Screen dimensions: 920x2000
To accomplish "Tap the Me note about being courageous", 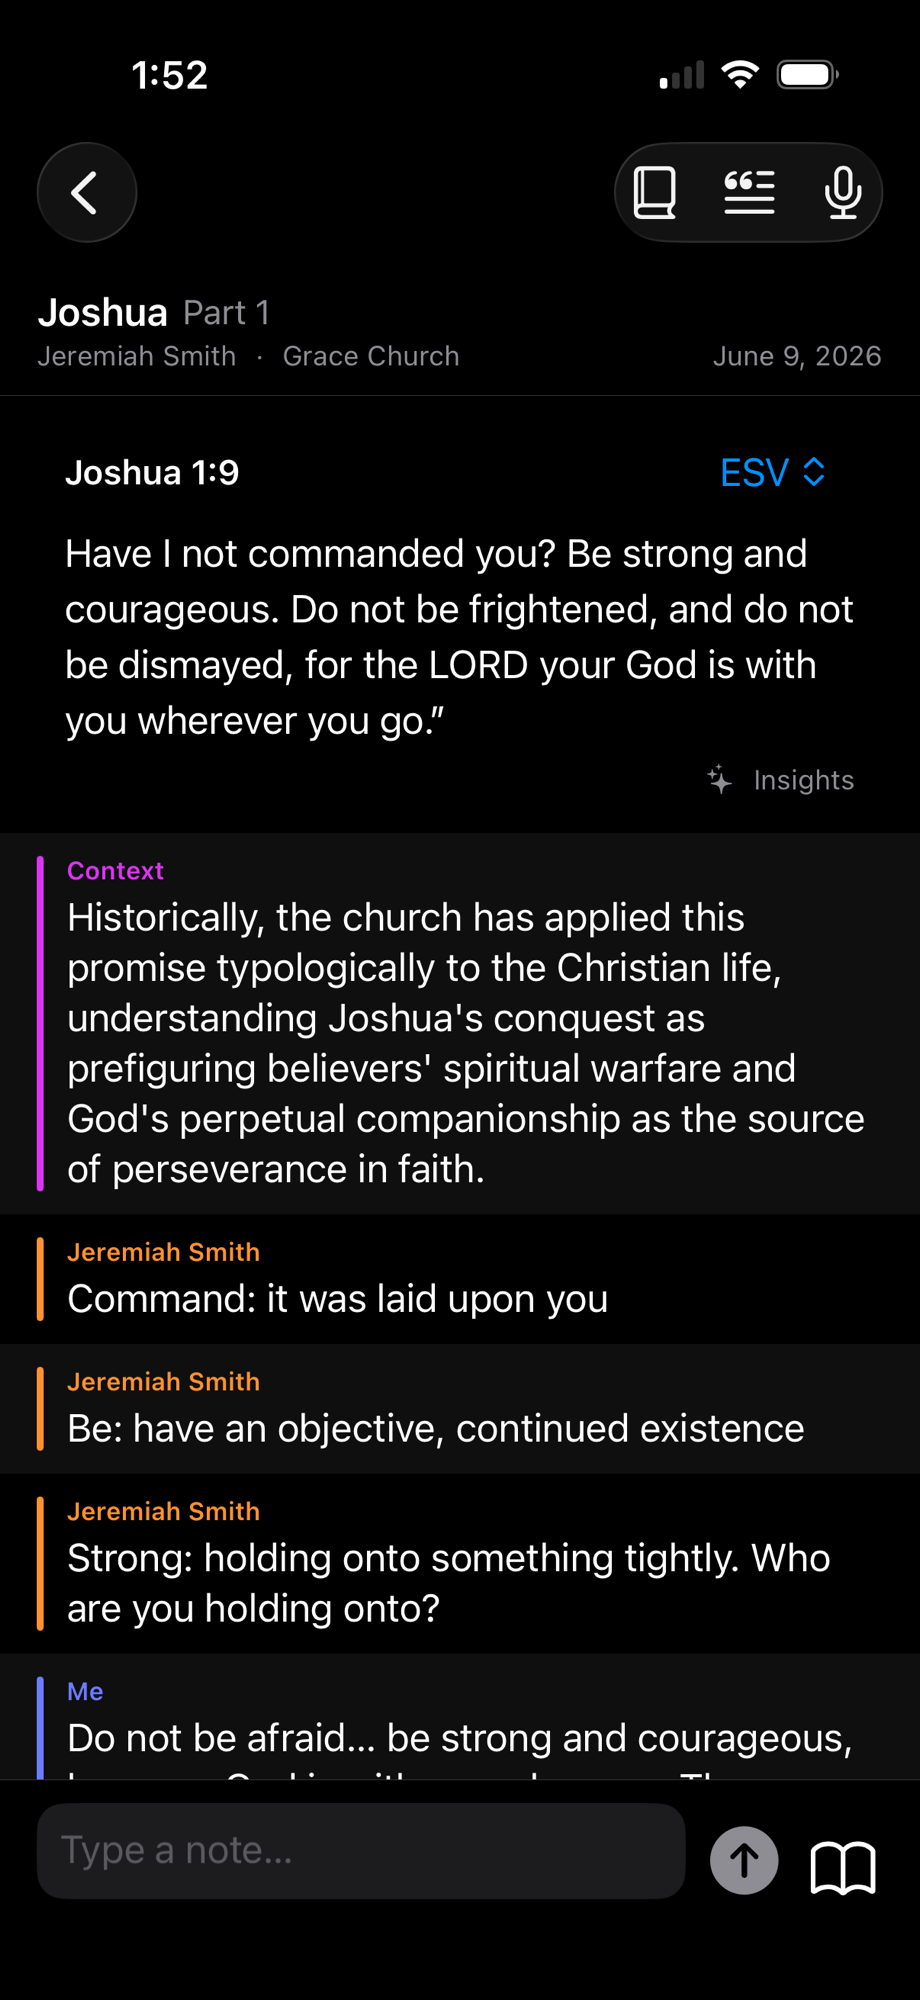I will click(460, 1716).
